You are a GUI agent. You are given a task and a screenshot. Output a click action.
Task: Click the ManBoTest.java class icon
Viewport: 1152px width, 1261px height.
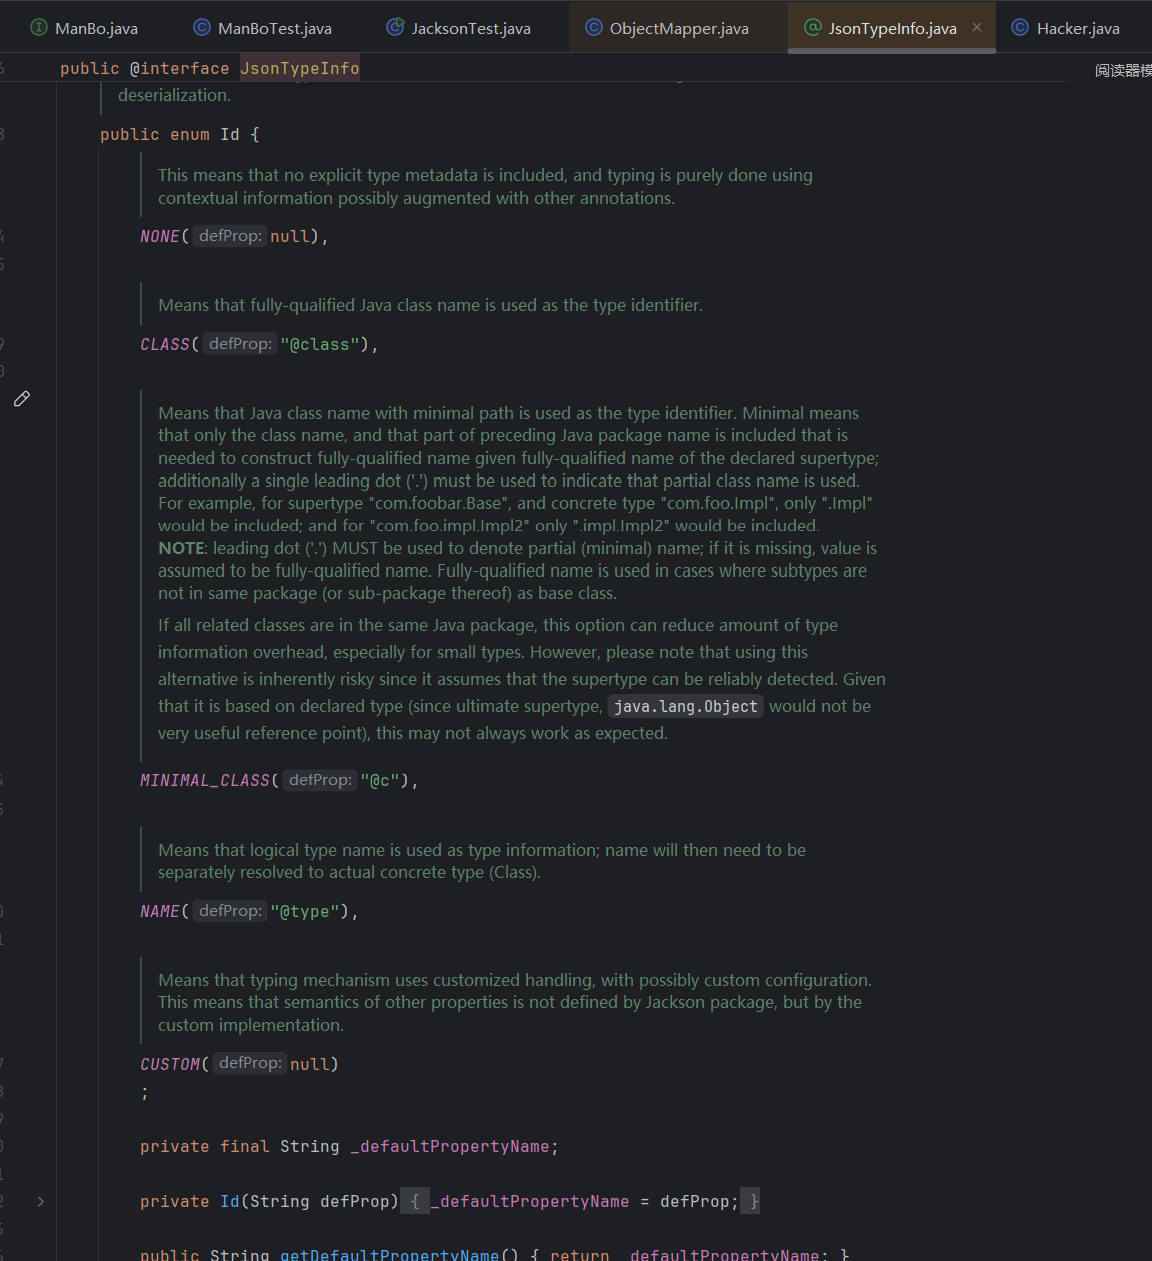click(202, 28)
